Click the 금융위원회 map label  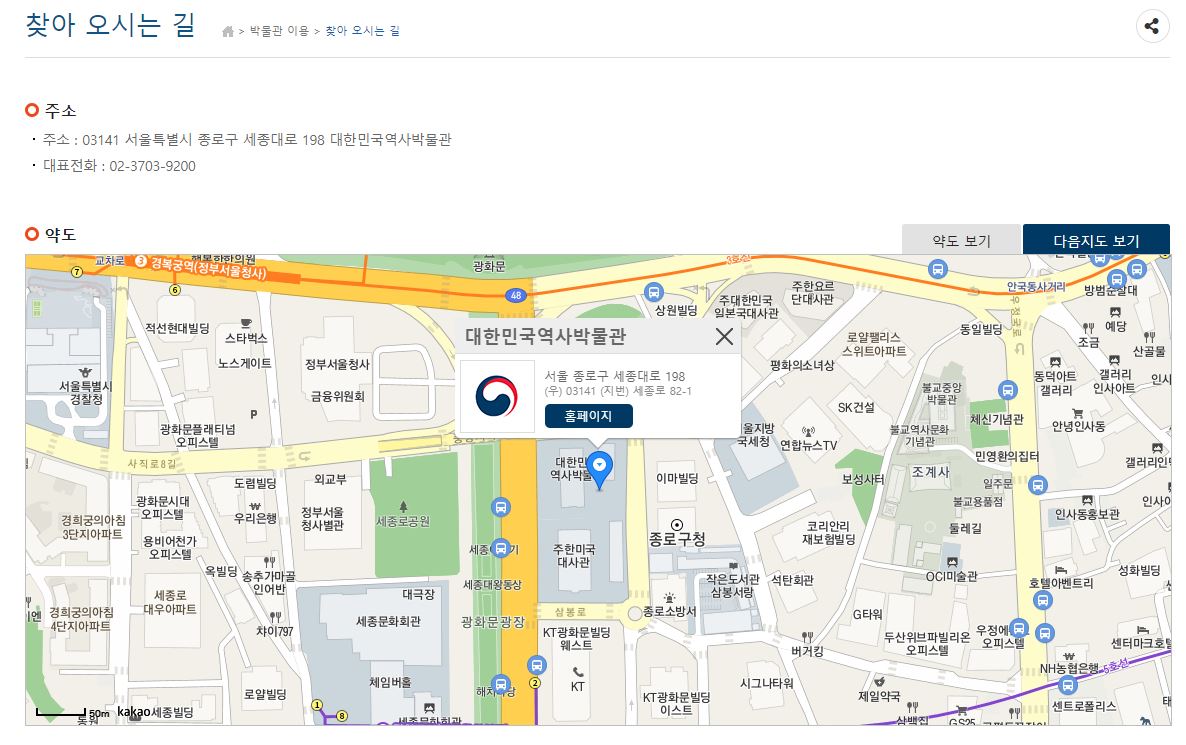point(337,396)
